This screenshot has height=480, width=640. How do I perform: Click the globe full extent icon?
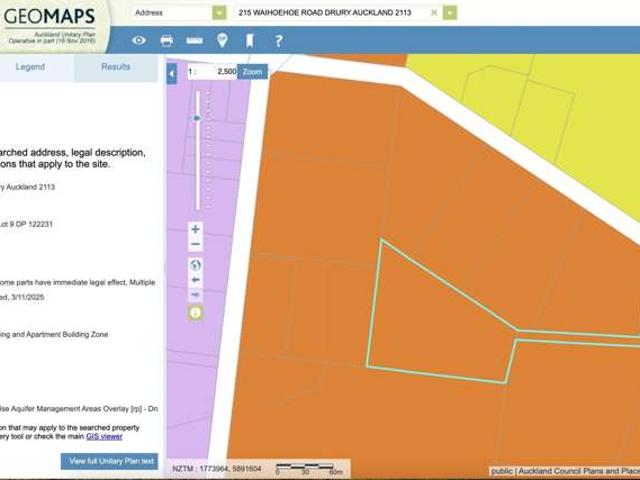tap(195, 265)
